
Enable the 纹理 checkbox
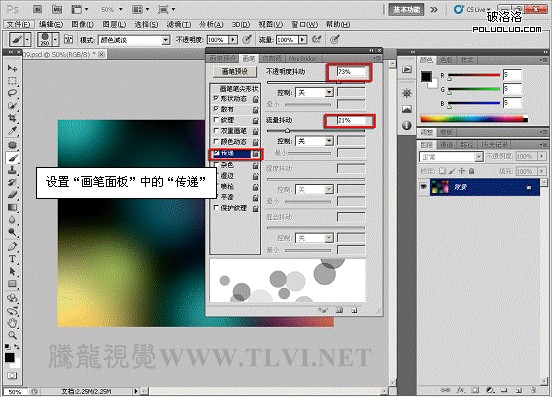[x=216, y=120]
